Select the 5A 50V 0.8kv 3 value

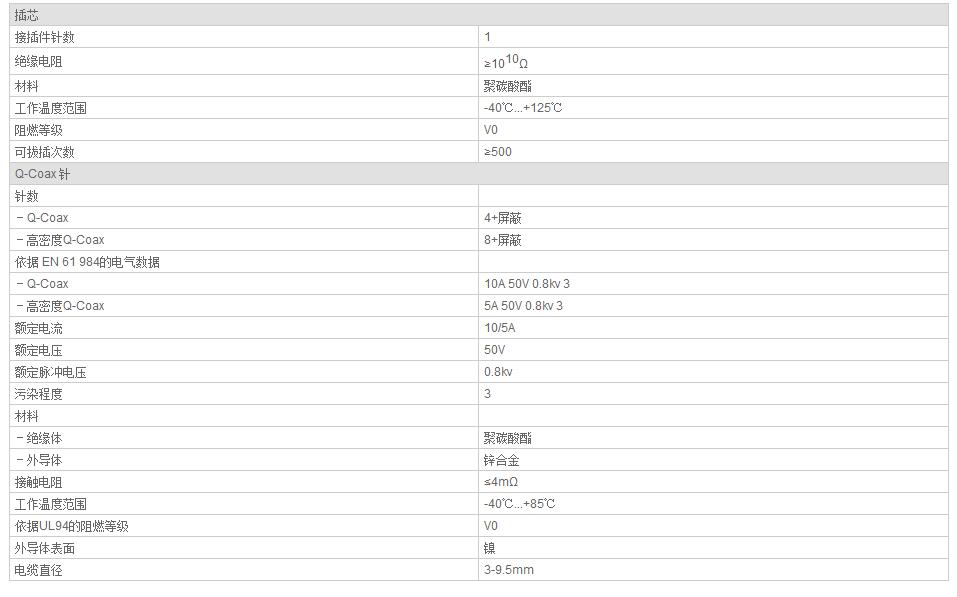(x=524, y=306)
